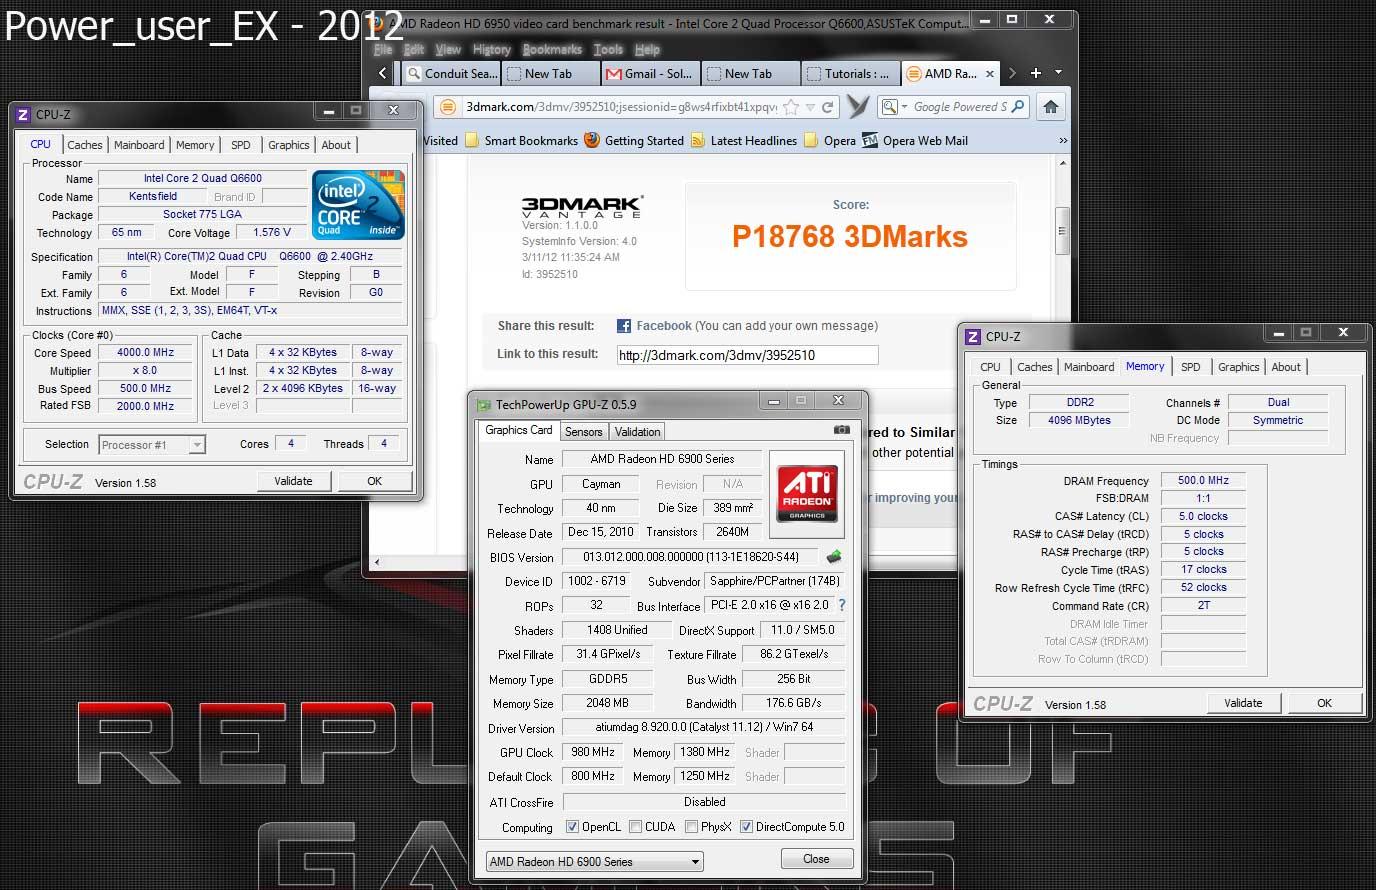Switch to the Gmail browser tab
The width and height of the screenshot is (1376, 890).
pos(650,73)
